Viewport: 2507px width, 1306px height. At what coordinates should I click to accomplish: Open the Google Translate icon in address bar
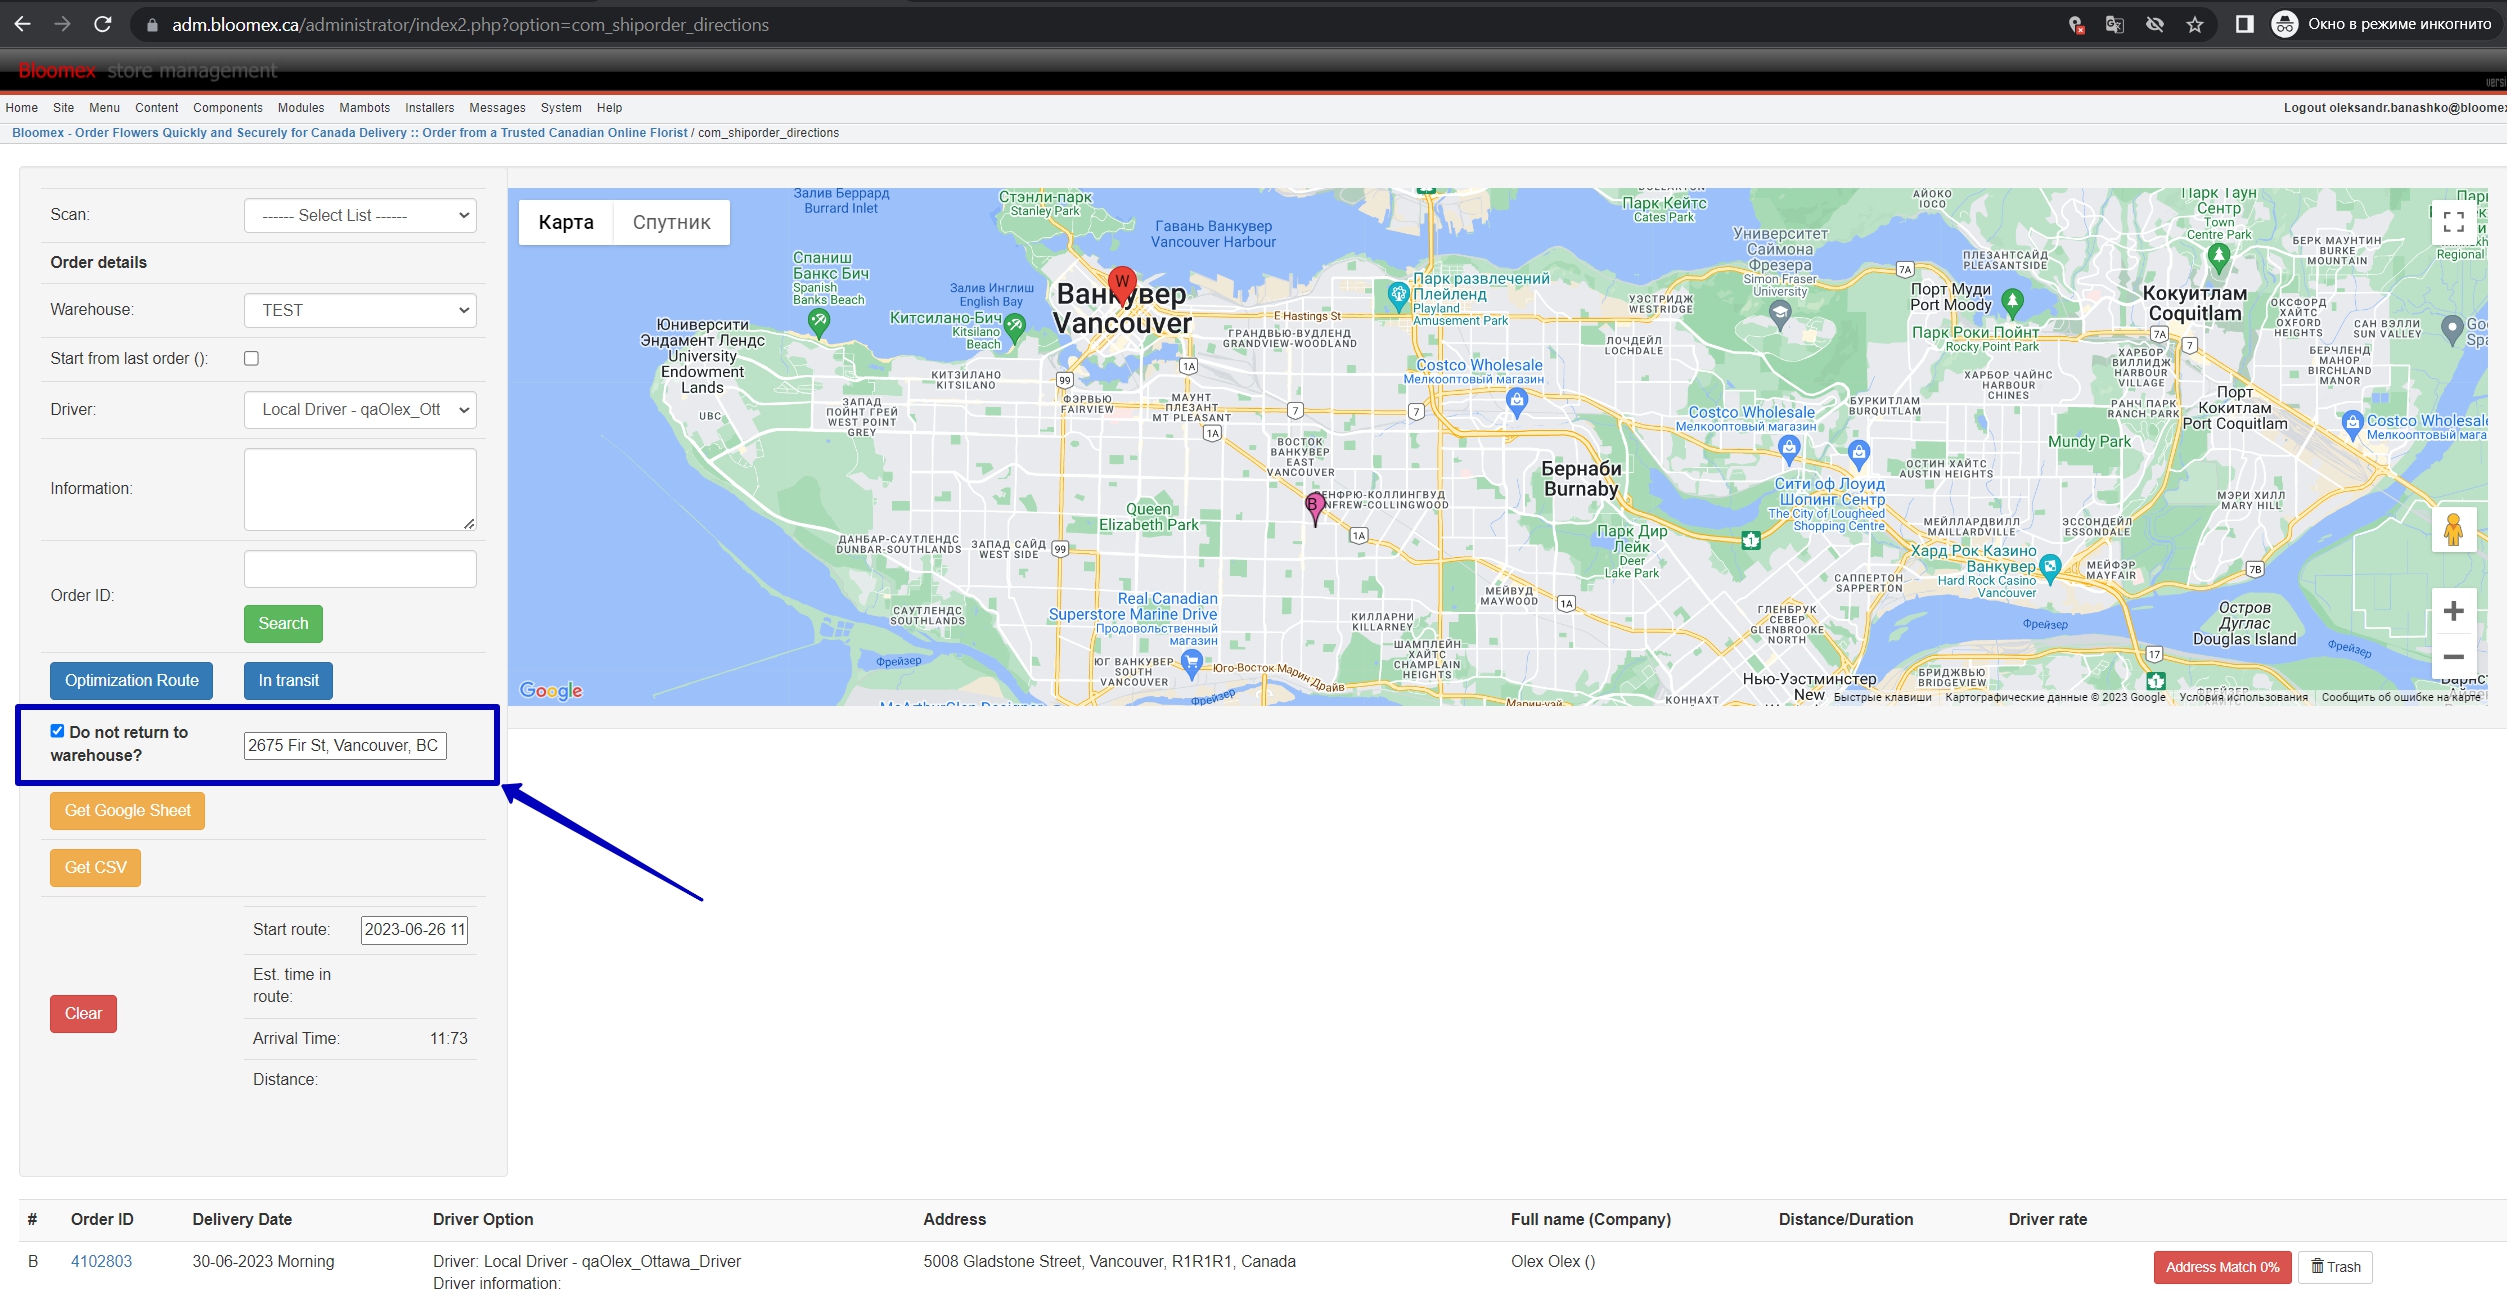pos(2114,25)
